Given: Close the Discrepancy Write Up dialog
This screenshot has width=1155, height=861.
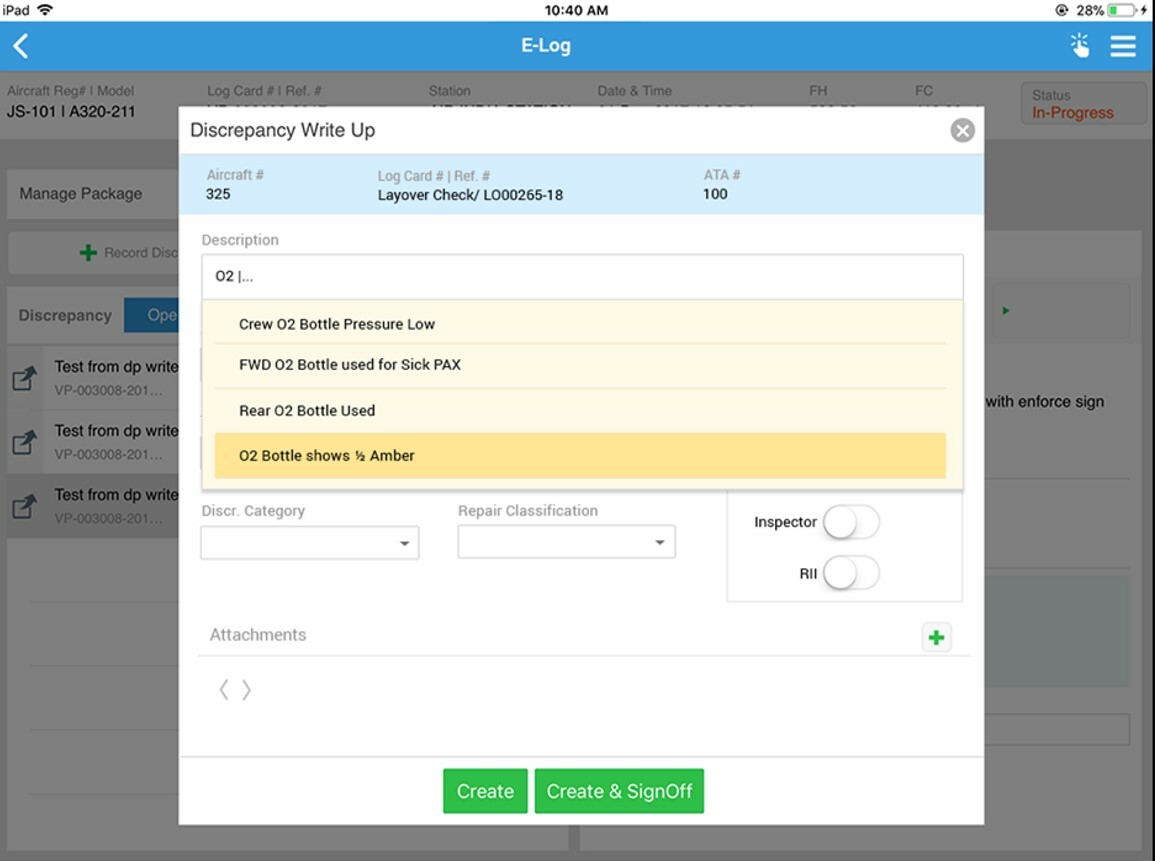Looking at the screenshot, I should (962, 130).
